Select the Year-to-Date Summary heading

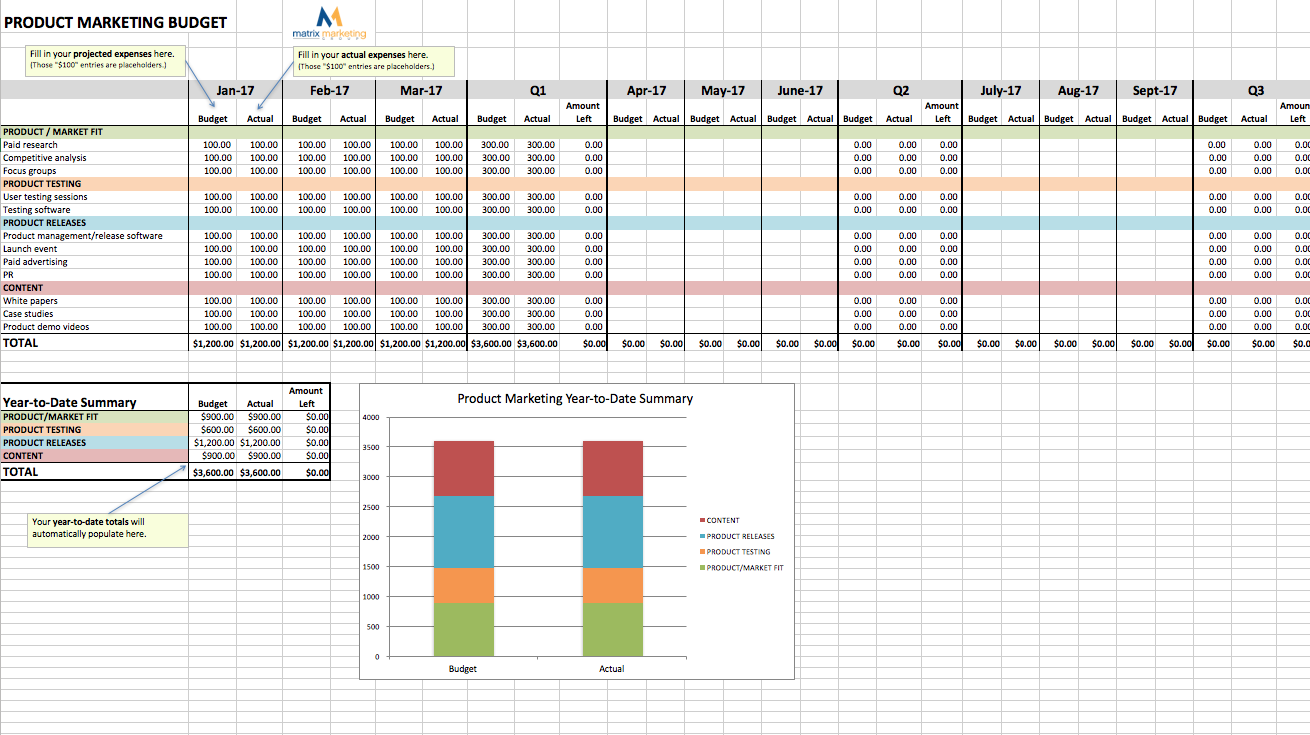point(69,403)
